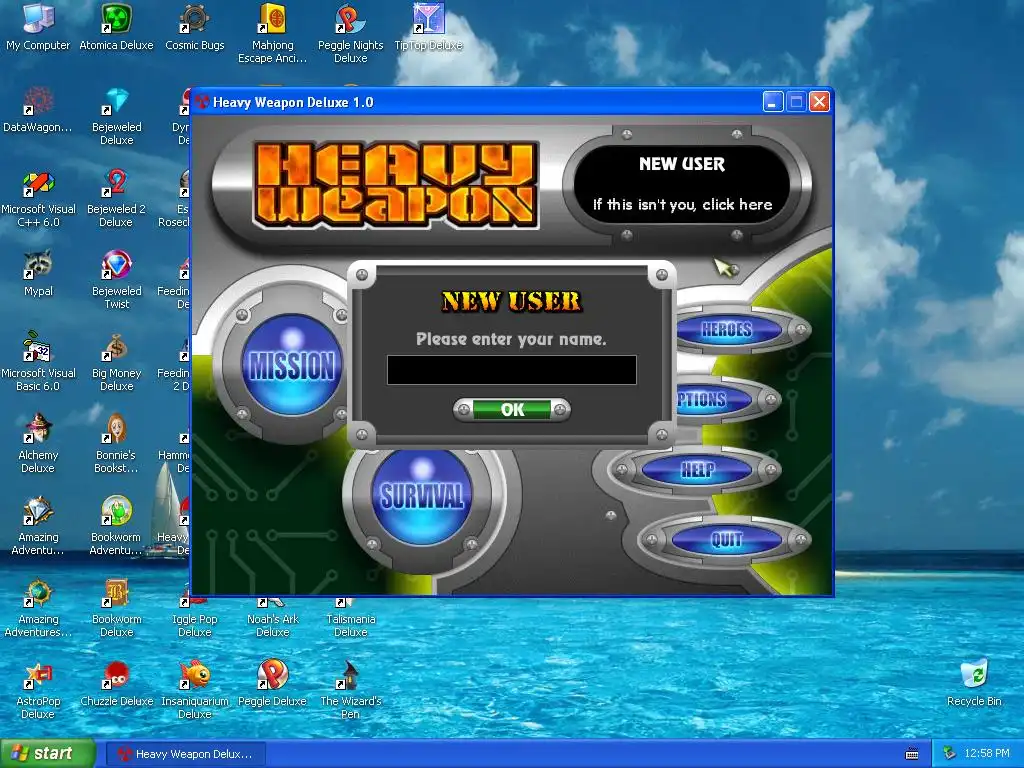Open the Mahjong Escape Ancient shortcut
This screenshot has height=768, width=1024.
272,34
